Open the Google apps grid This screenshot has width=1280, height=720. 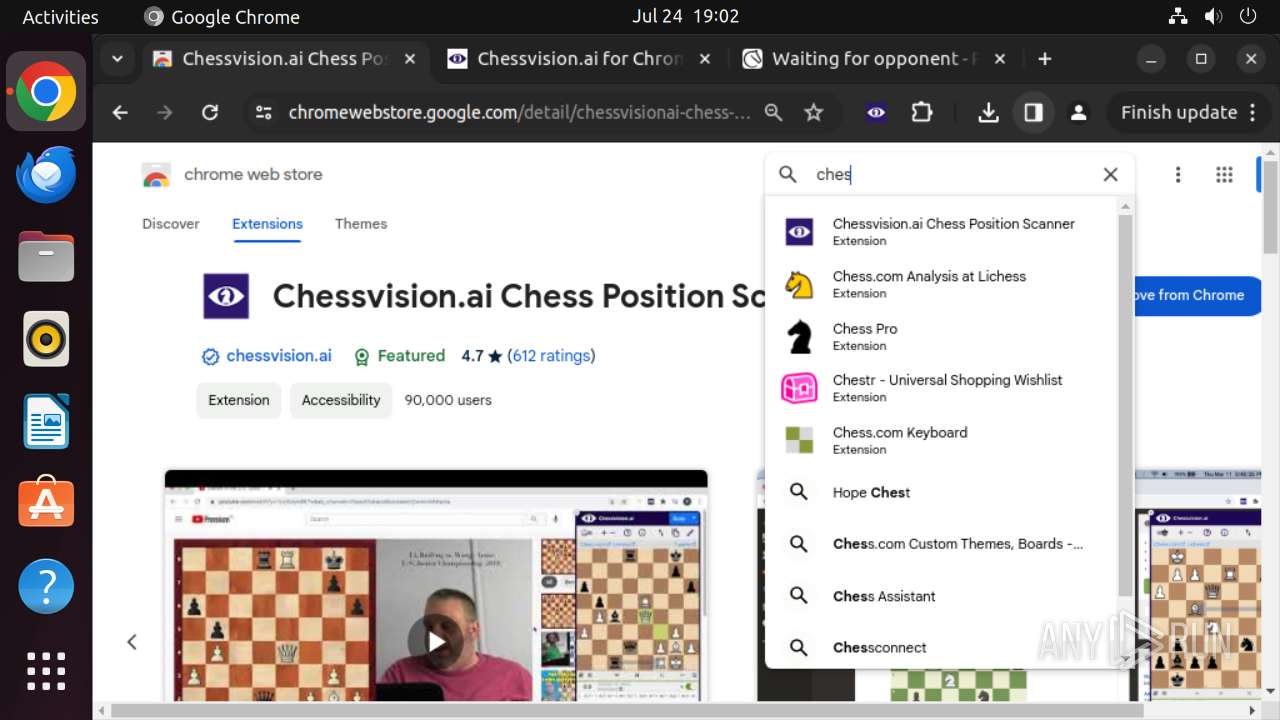[x=1224, y=175]
